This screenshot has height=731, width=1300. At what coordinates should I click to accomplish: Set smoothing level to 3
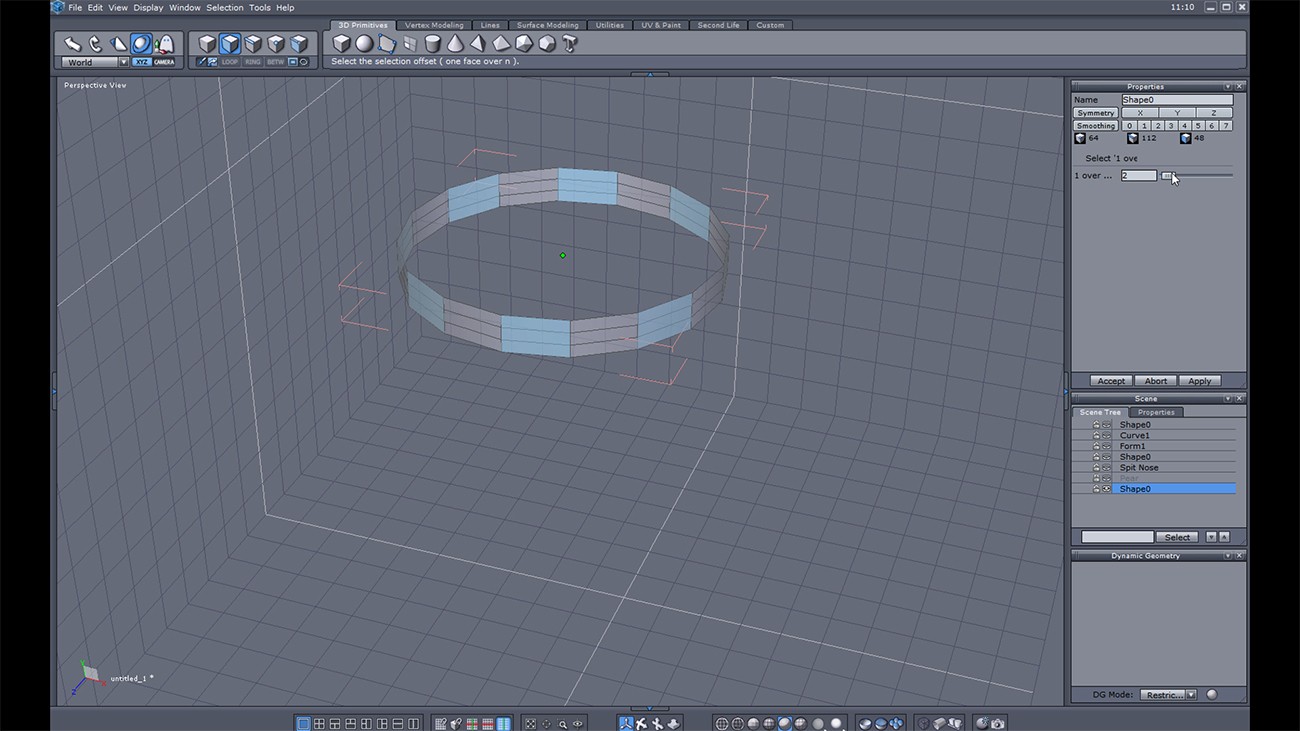coord(1171,126)
